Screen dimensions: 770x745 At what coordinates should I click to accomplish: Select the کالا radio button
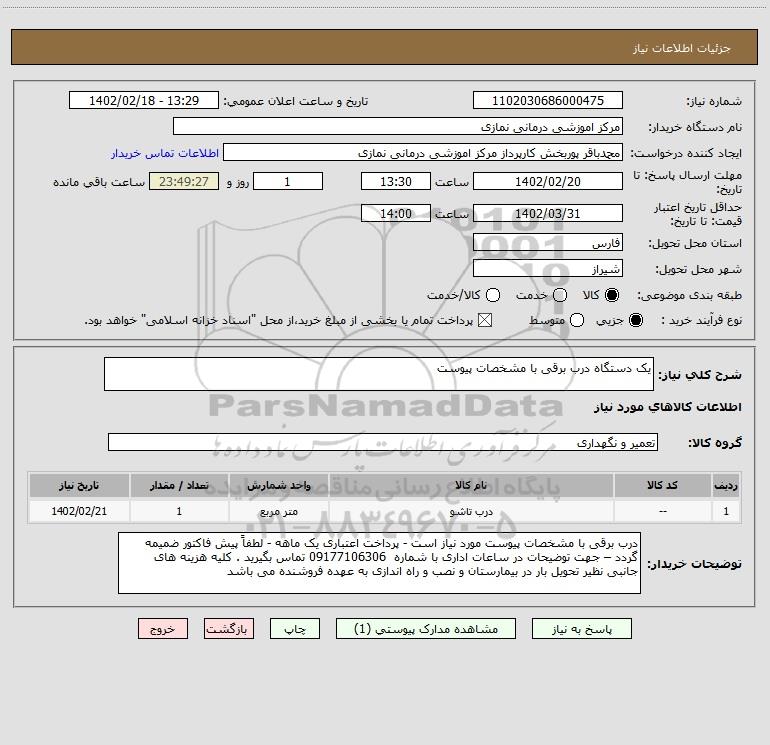coord(612,295)
